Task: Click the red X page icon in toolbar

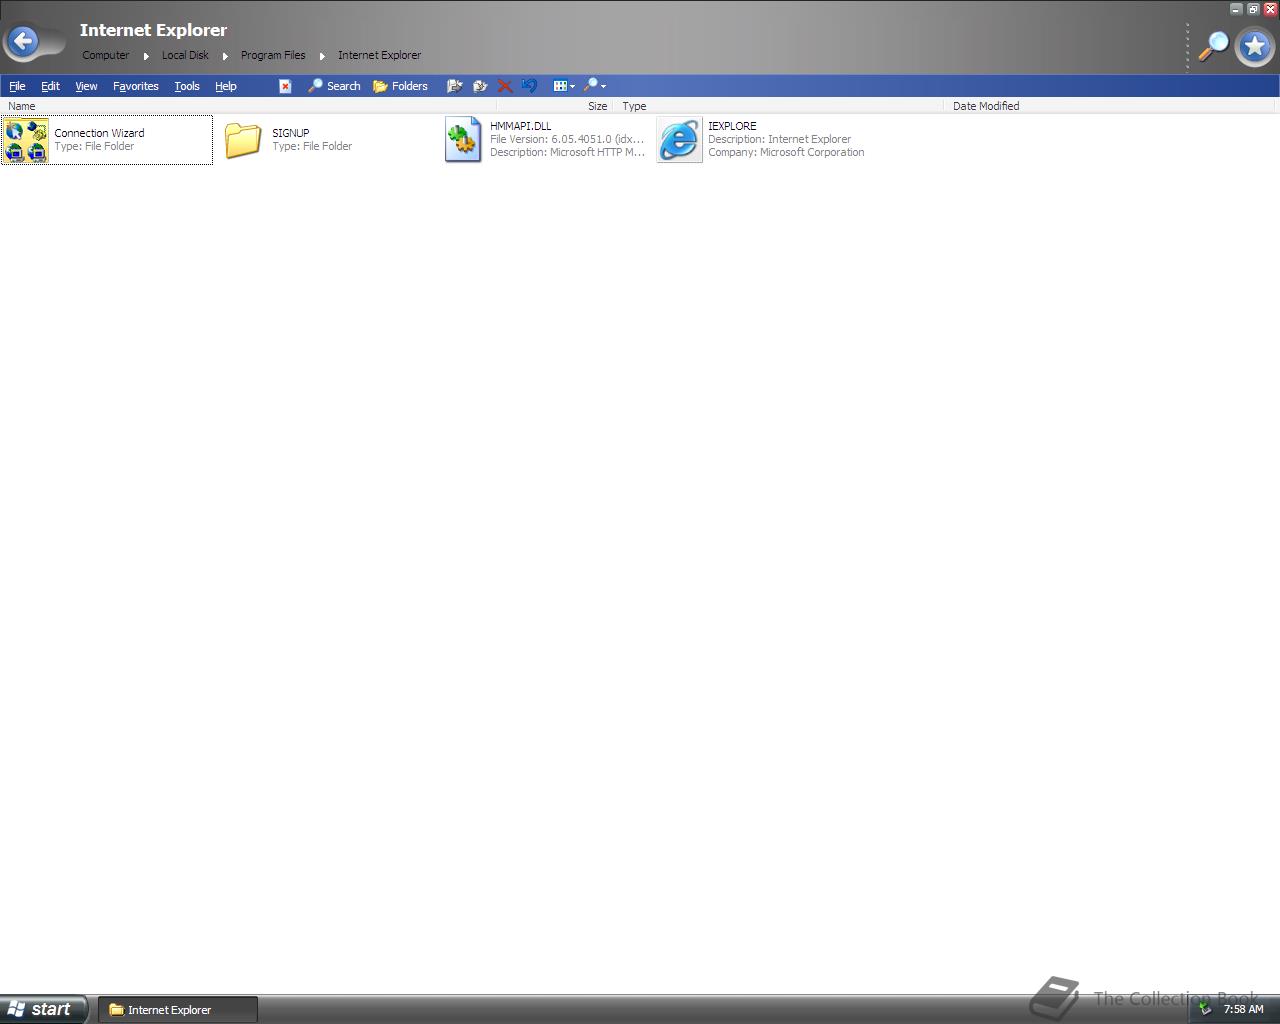Action: (x=285, y=86)
